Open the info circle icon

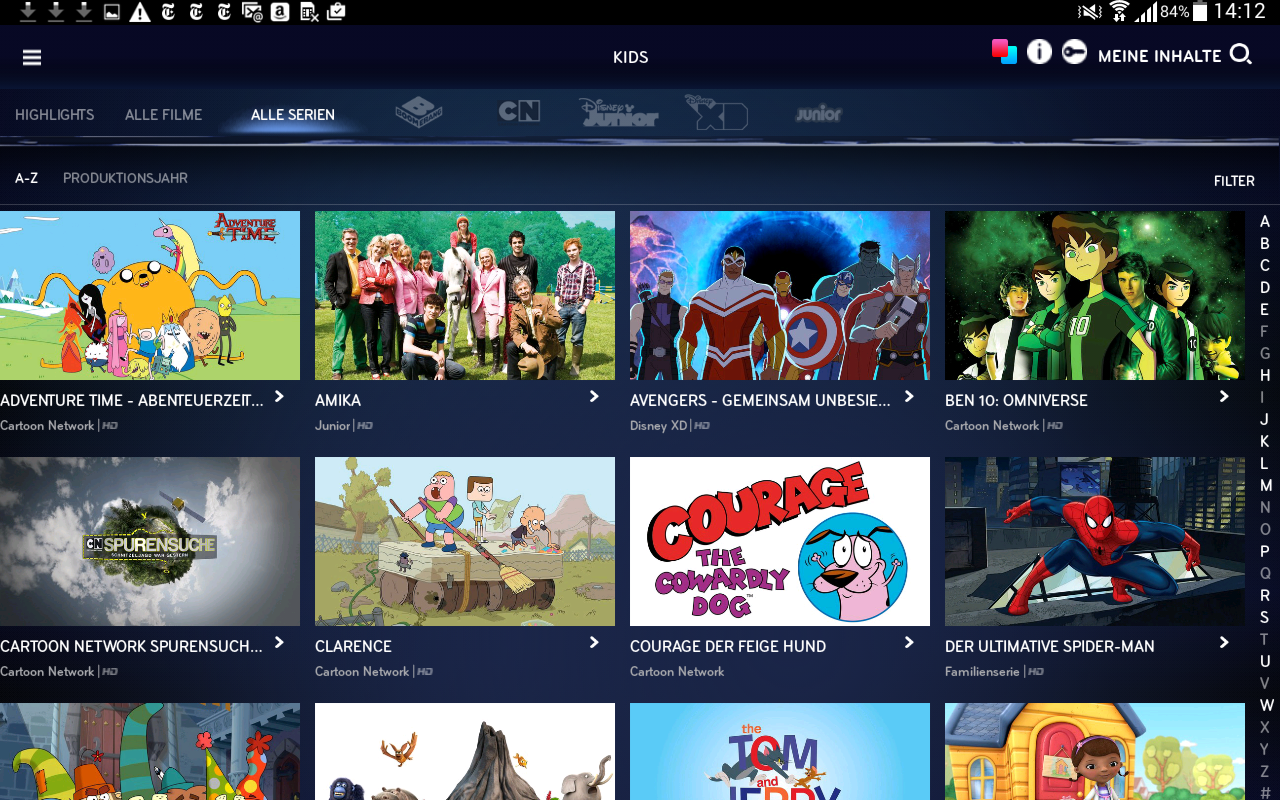tap(1039, 52)
